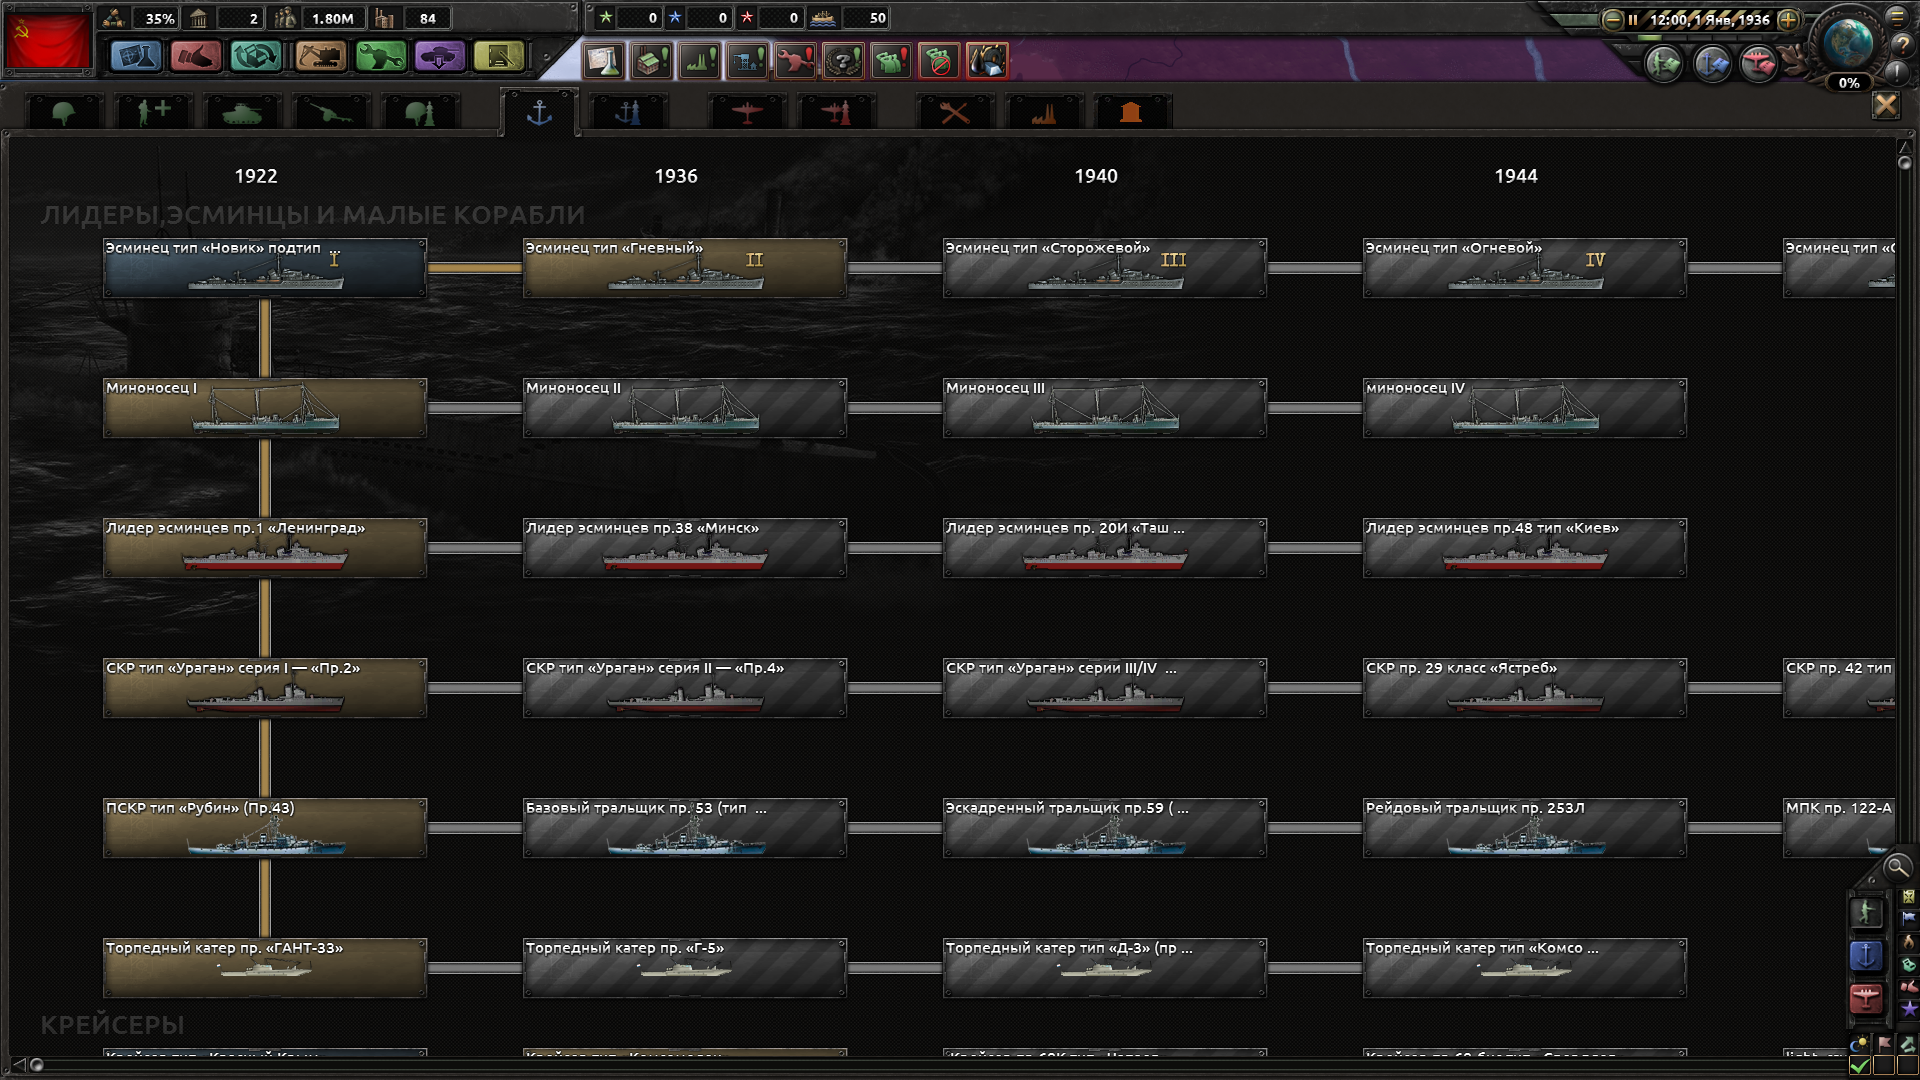The image size is (1920, 1080).
Task: Click the green factory chimneys alert
Action: pyautogui.click(x=700, y=61)
